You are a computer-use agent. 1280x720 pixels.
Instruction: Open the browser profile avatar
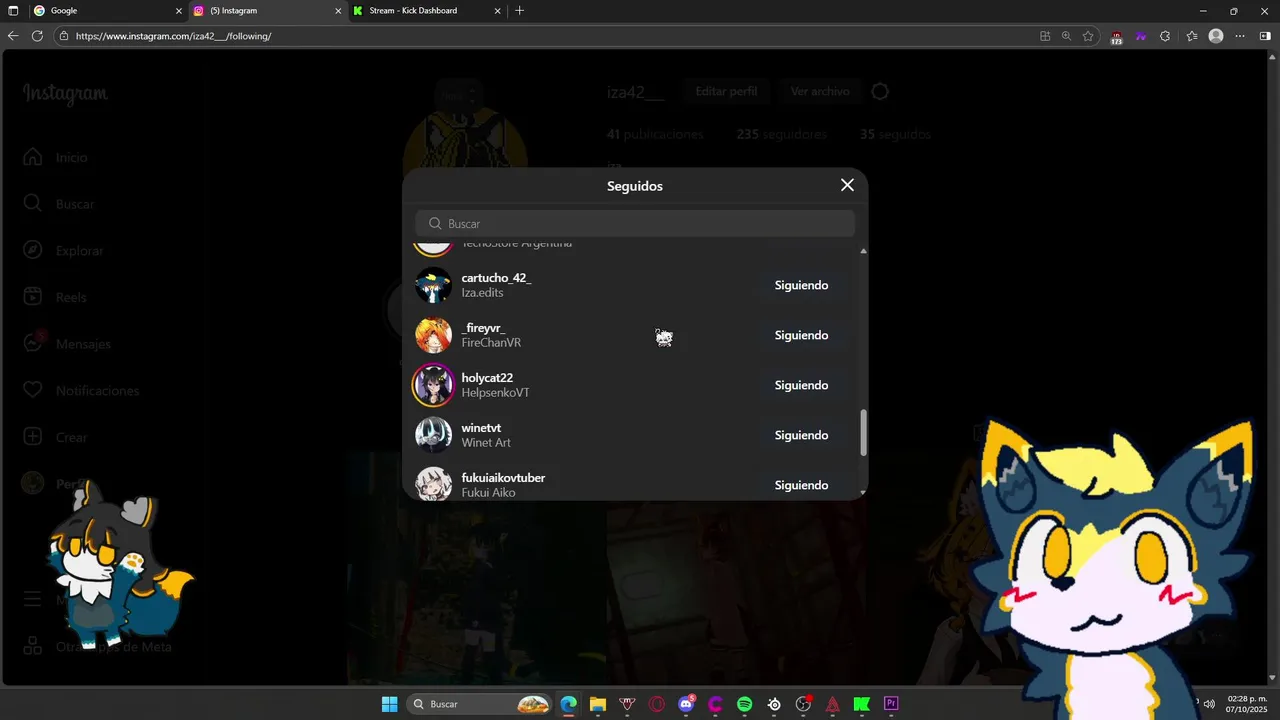1216,36
